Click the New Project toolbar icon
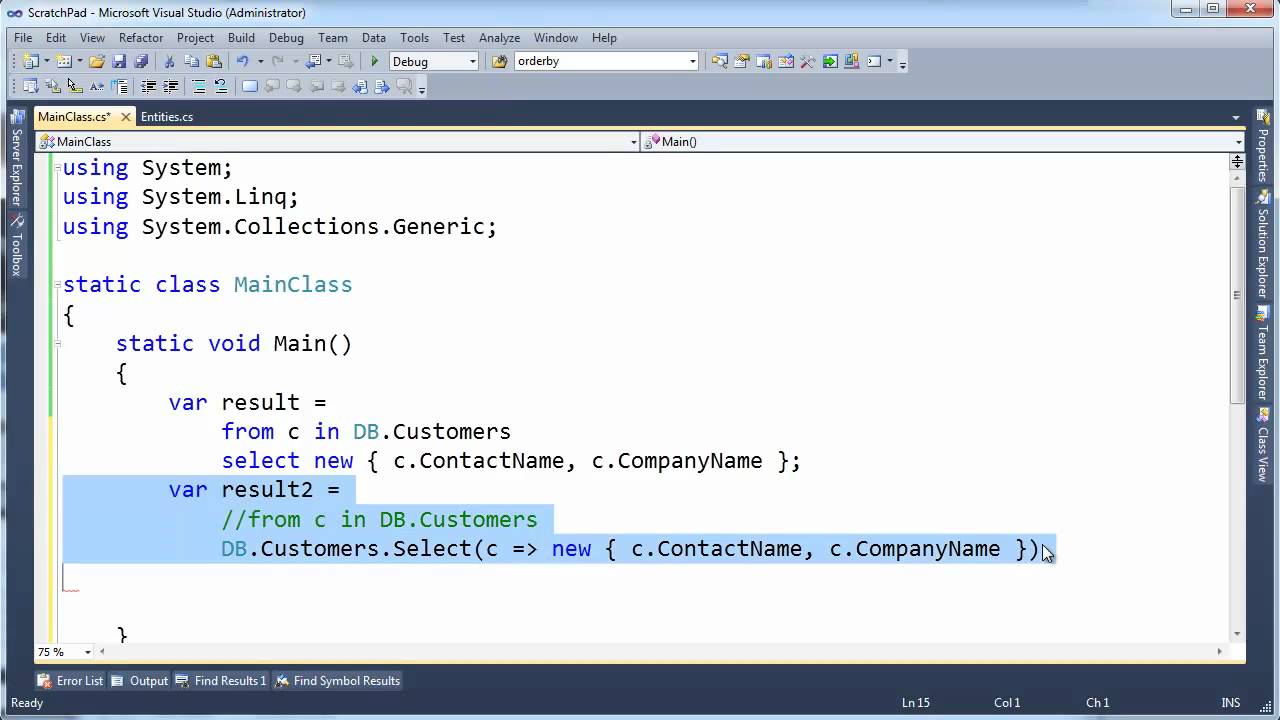This screenshot has width=1280, height=720. 30,61
